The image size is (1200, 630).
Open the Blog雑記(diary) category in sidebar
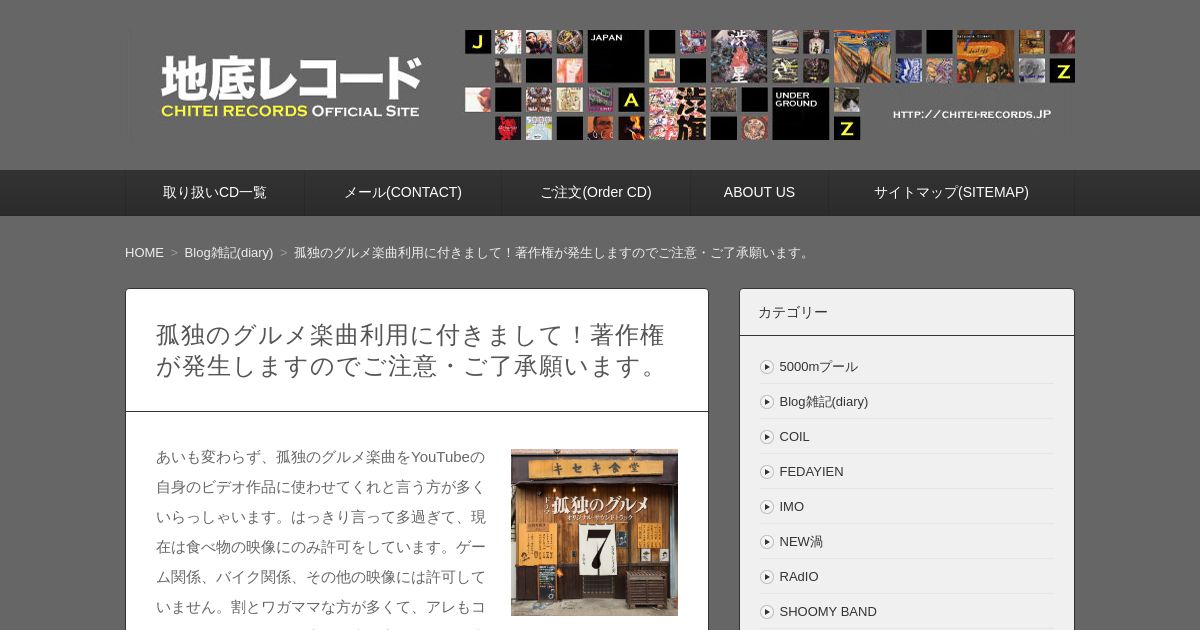[x=824, y=402]
